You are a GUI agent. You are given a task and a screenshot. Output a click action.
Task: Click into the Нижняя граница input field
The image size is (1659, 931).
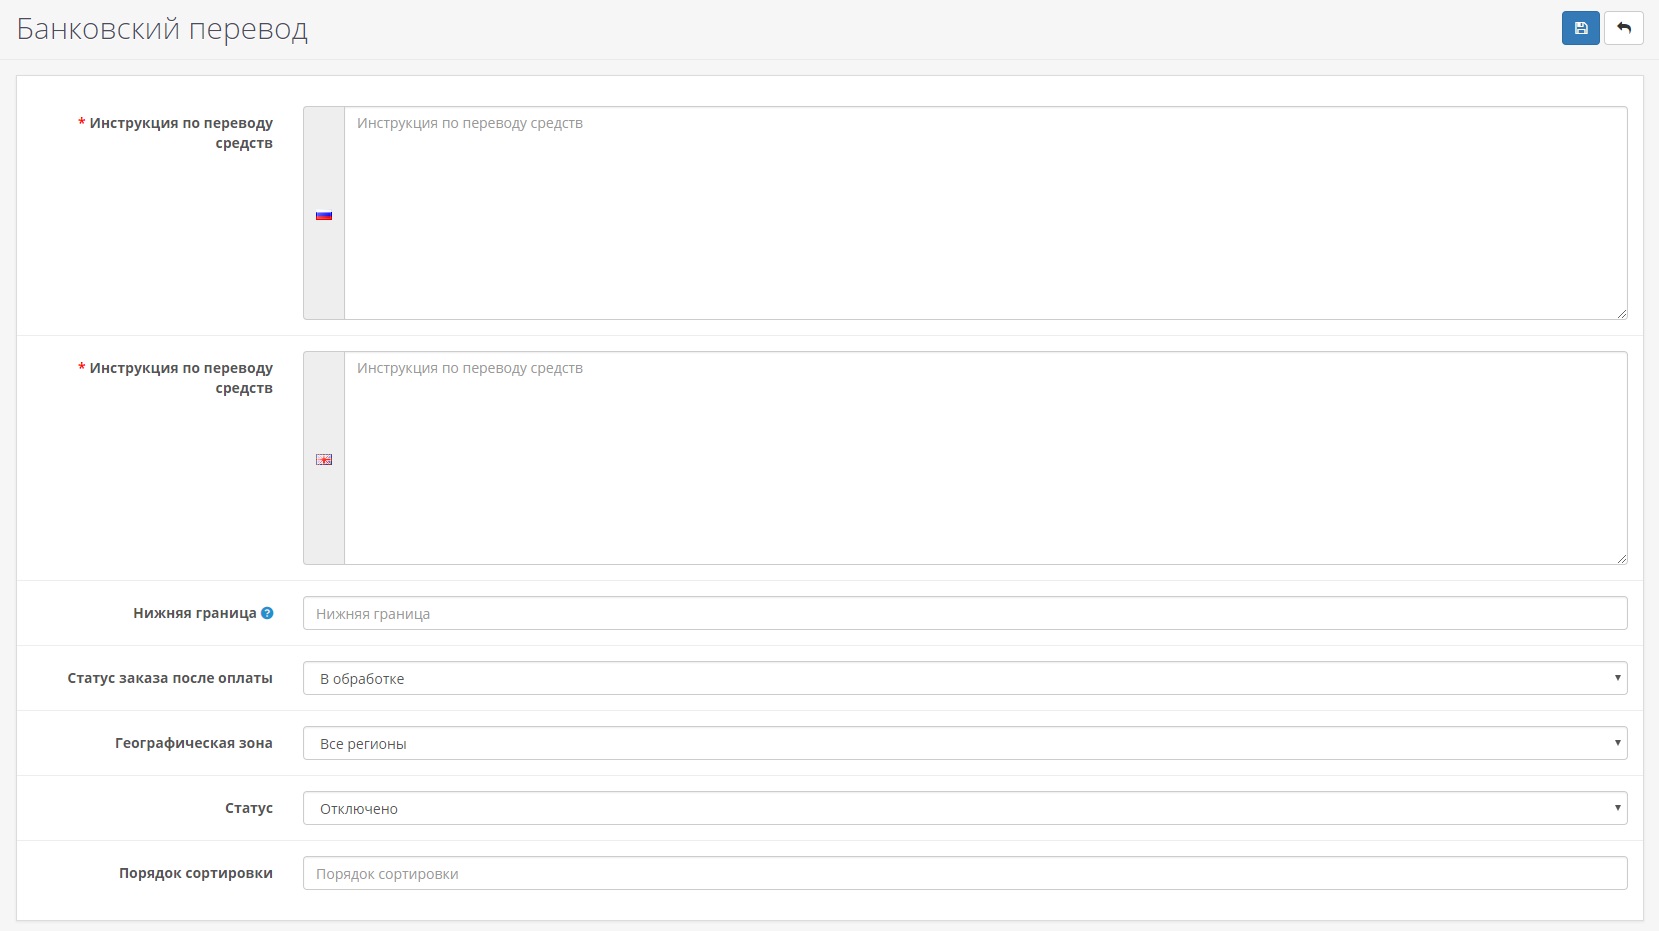[x=964, y=613]
